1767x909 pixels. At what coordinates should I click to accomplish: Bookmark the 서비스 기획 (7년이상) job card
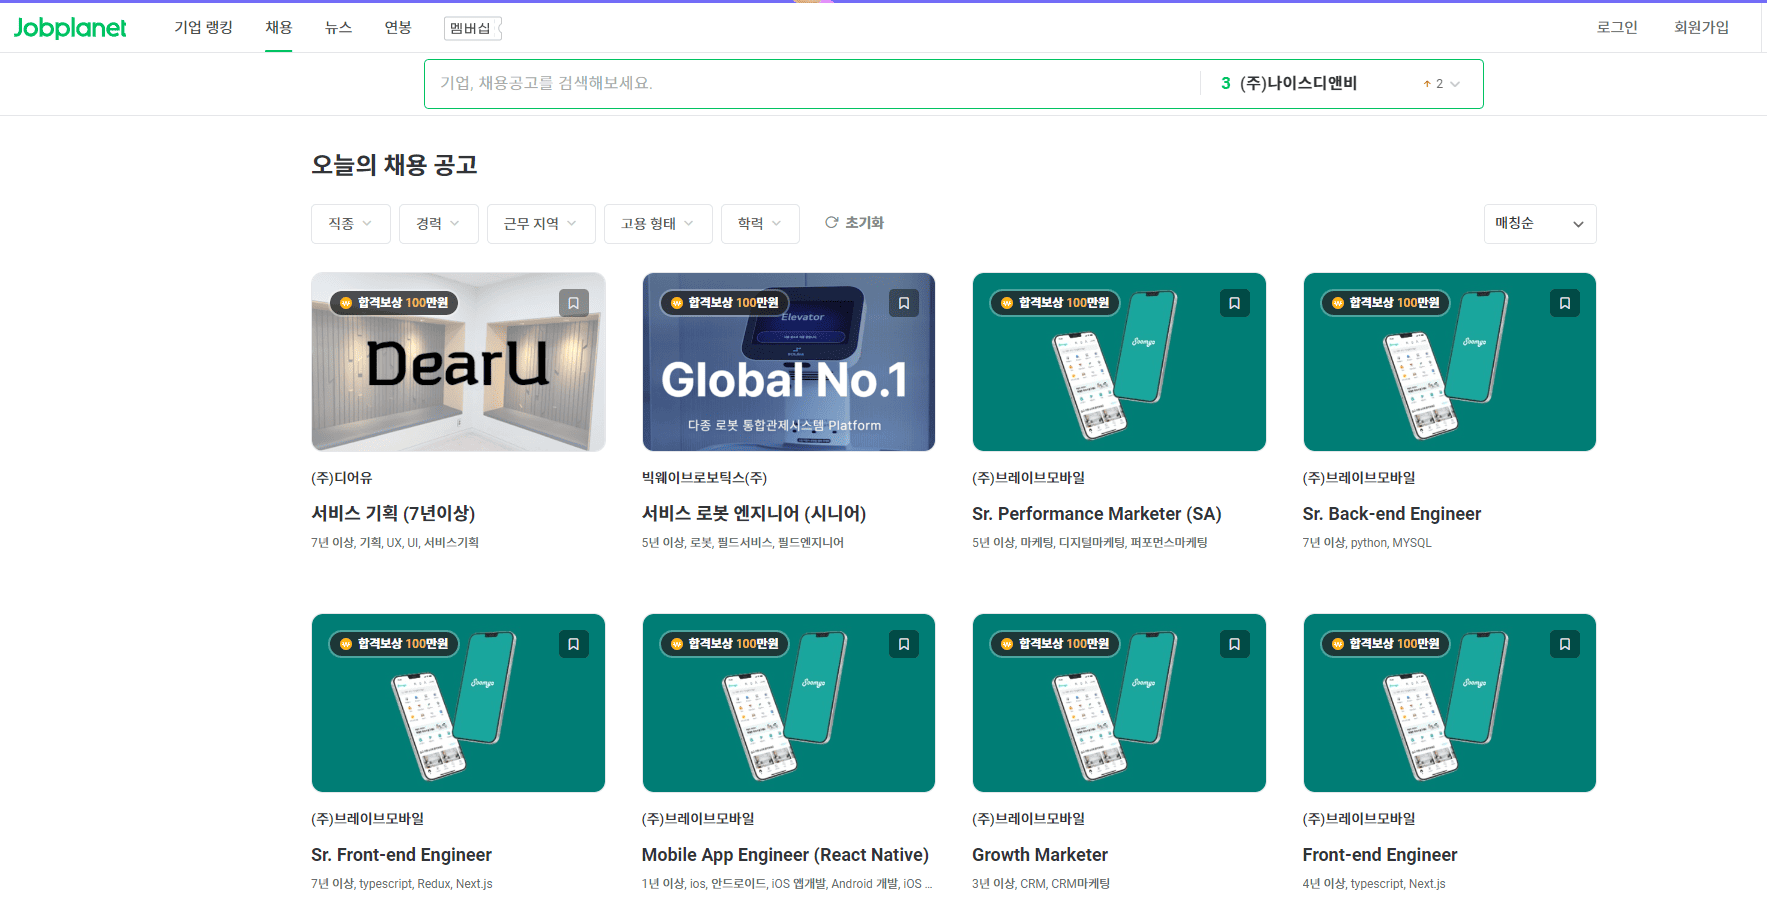tap(574, 303)
